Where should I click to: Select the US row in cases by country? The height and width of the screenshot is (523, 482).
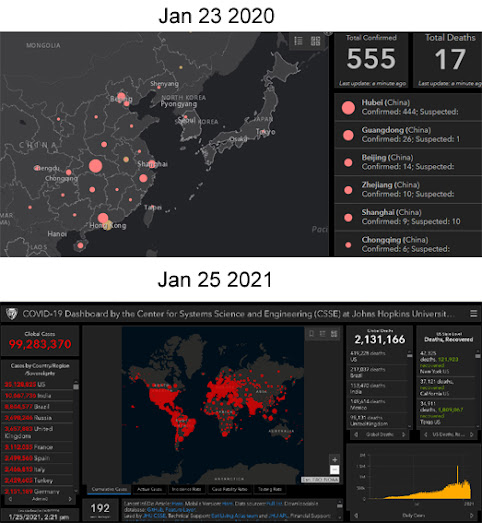click(x=38, y=384)
